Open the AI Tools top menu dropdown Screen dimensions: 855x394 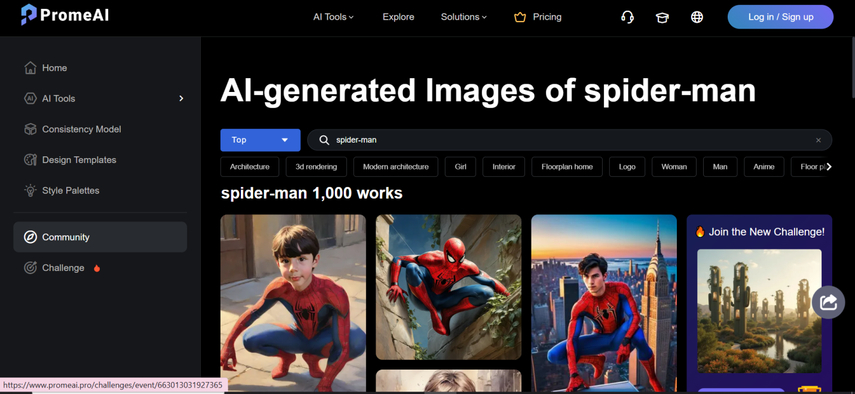tap(333, 17)
